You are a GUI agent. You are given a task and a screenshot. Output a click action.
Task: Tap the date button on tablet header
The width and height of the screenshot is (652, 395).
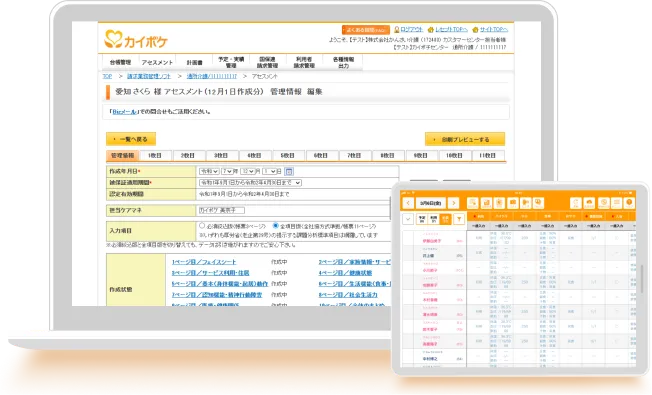pos(431,203)
